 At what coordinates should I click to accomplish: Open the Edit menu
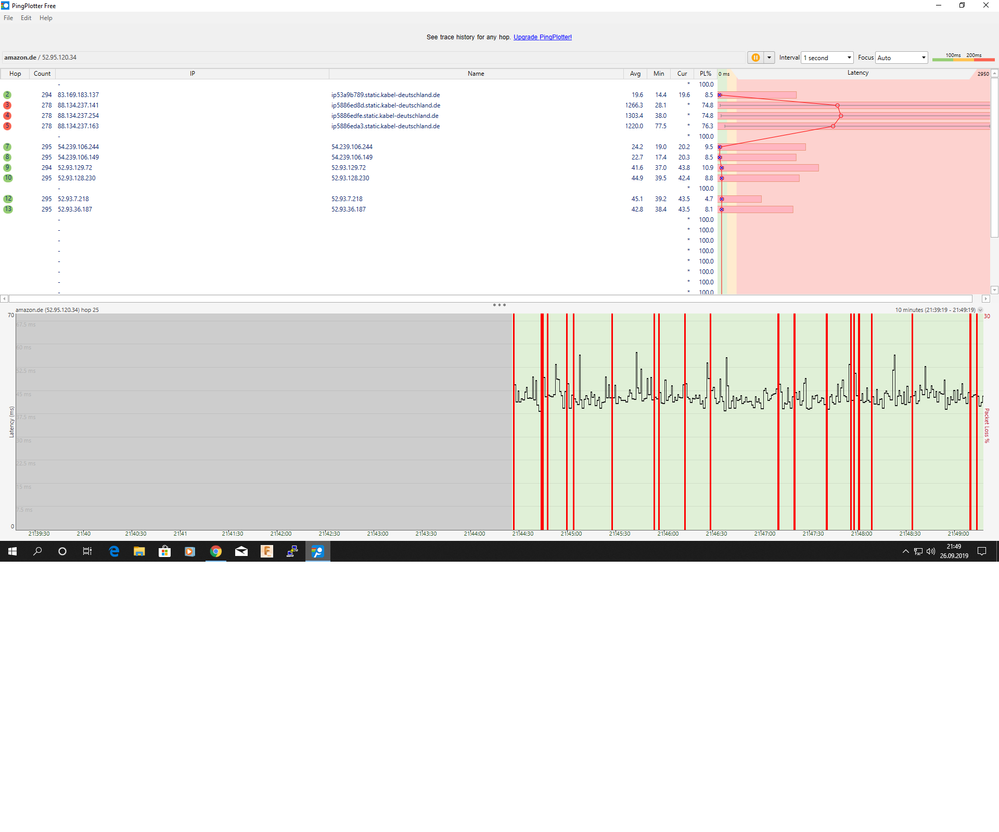[x=26, y=18]
